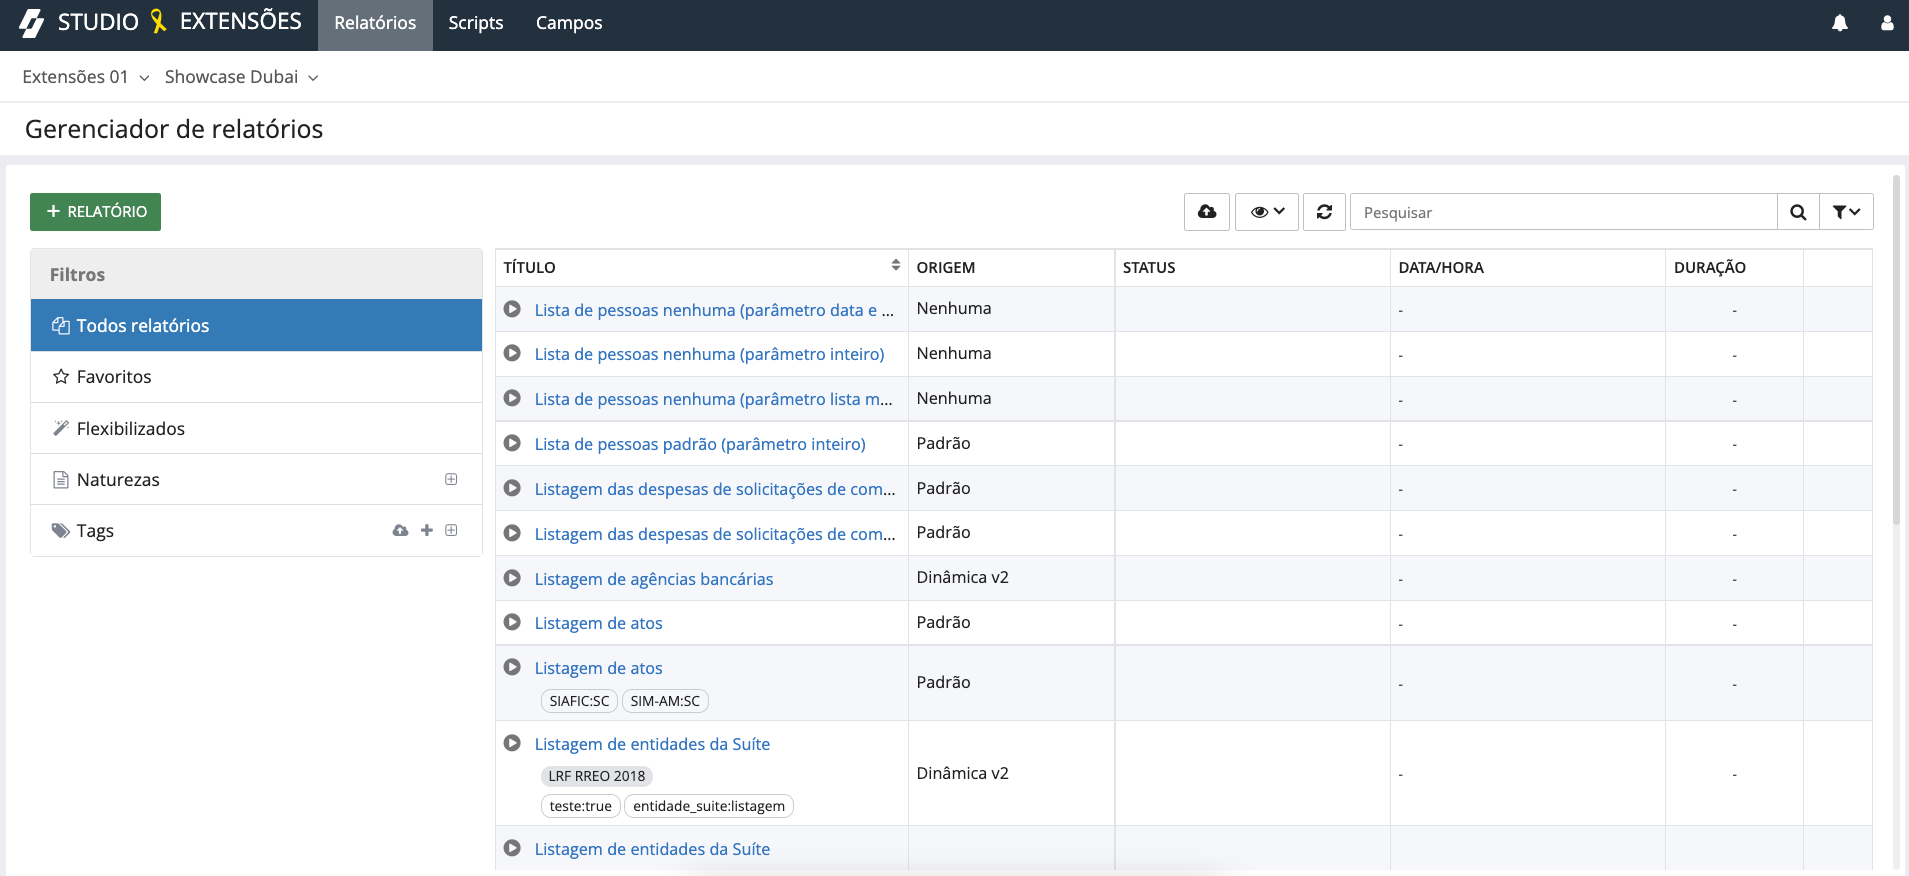1909x876 pixels.
Task: Select Favoritos filter
Action: click(256, 377)
